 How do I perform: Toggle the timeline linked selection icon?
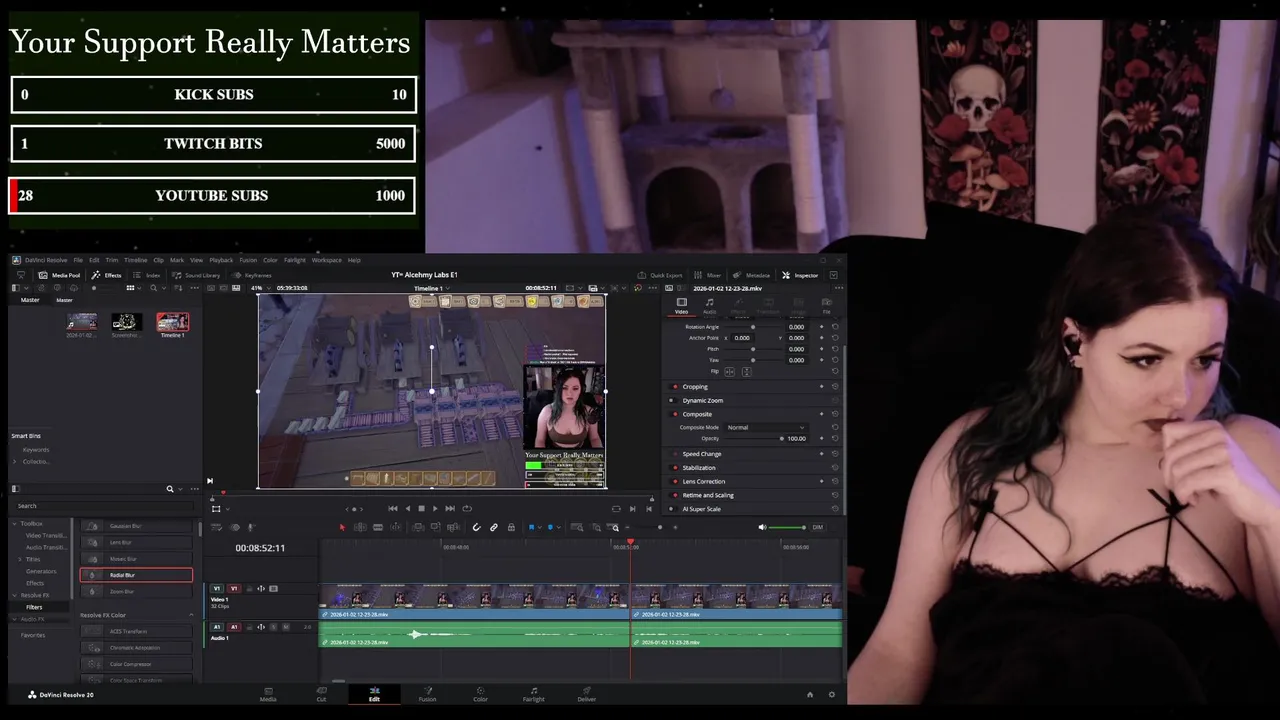(x=494, y=527)
